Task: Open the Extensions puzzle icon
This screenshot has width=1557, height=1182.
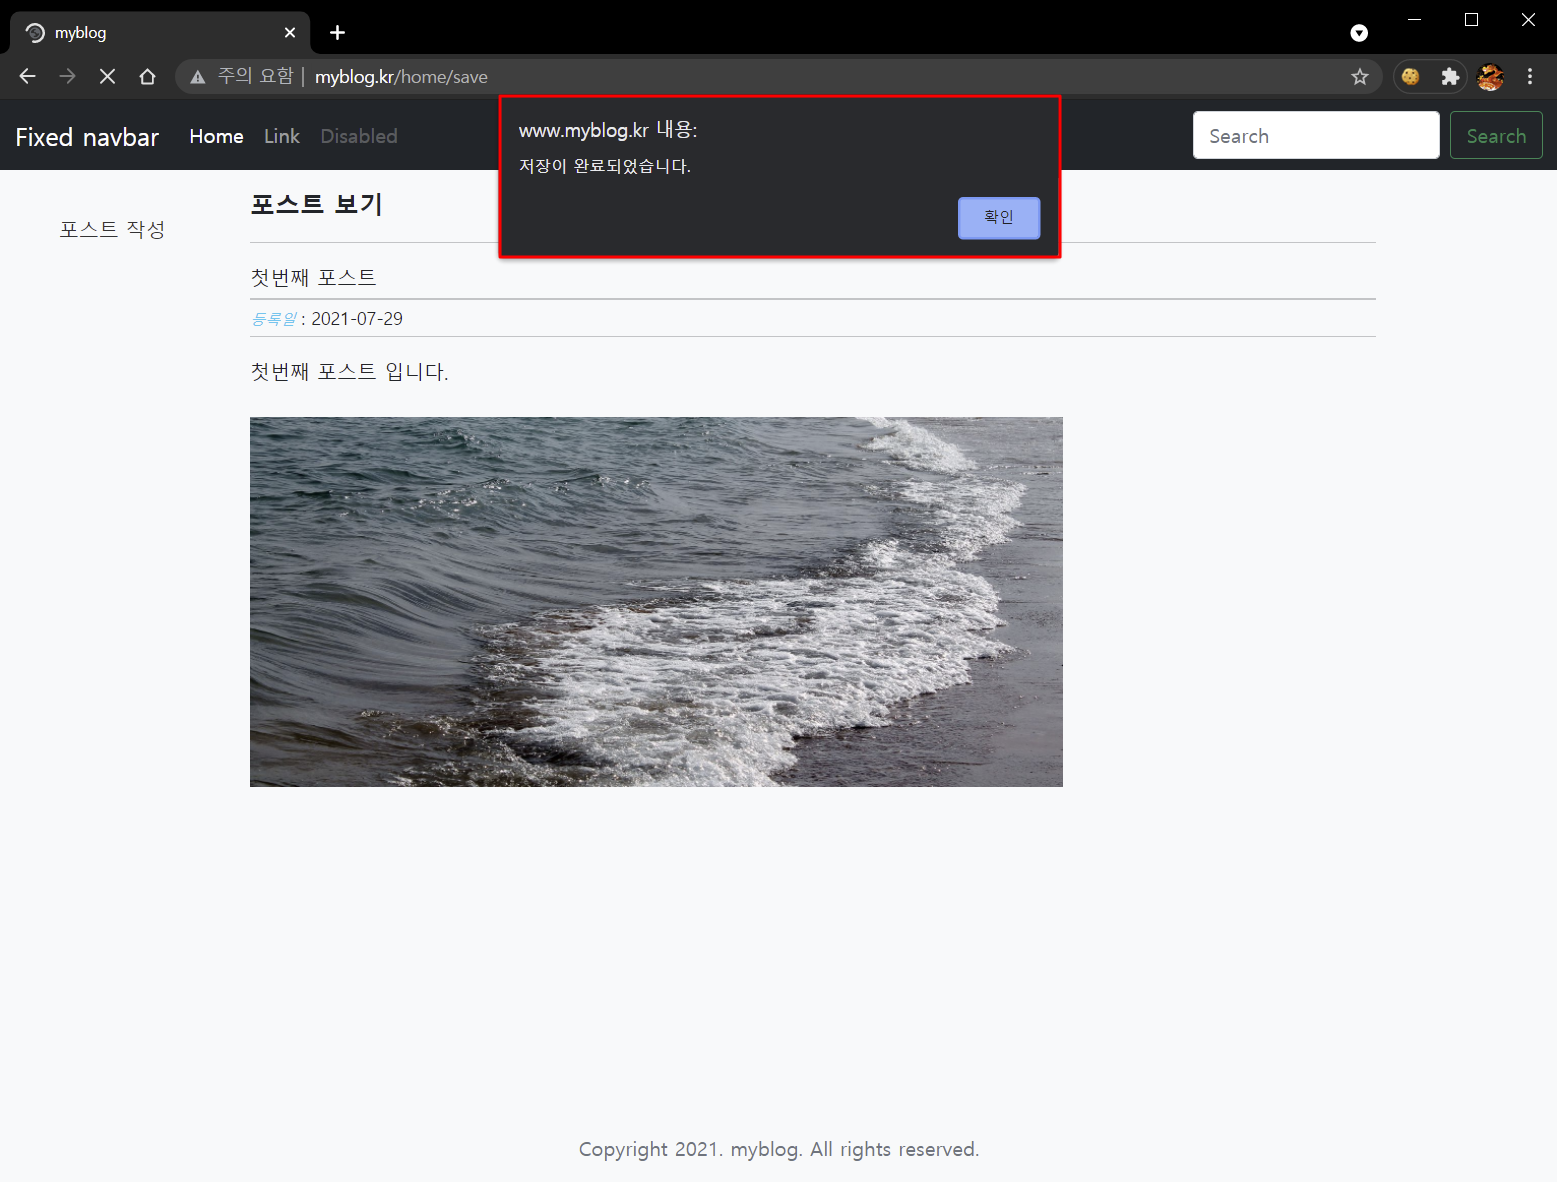Action: click(1450, 77)
